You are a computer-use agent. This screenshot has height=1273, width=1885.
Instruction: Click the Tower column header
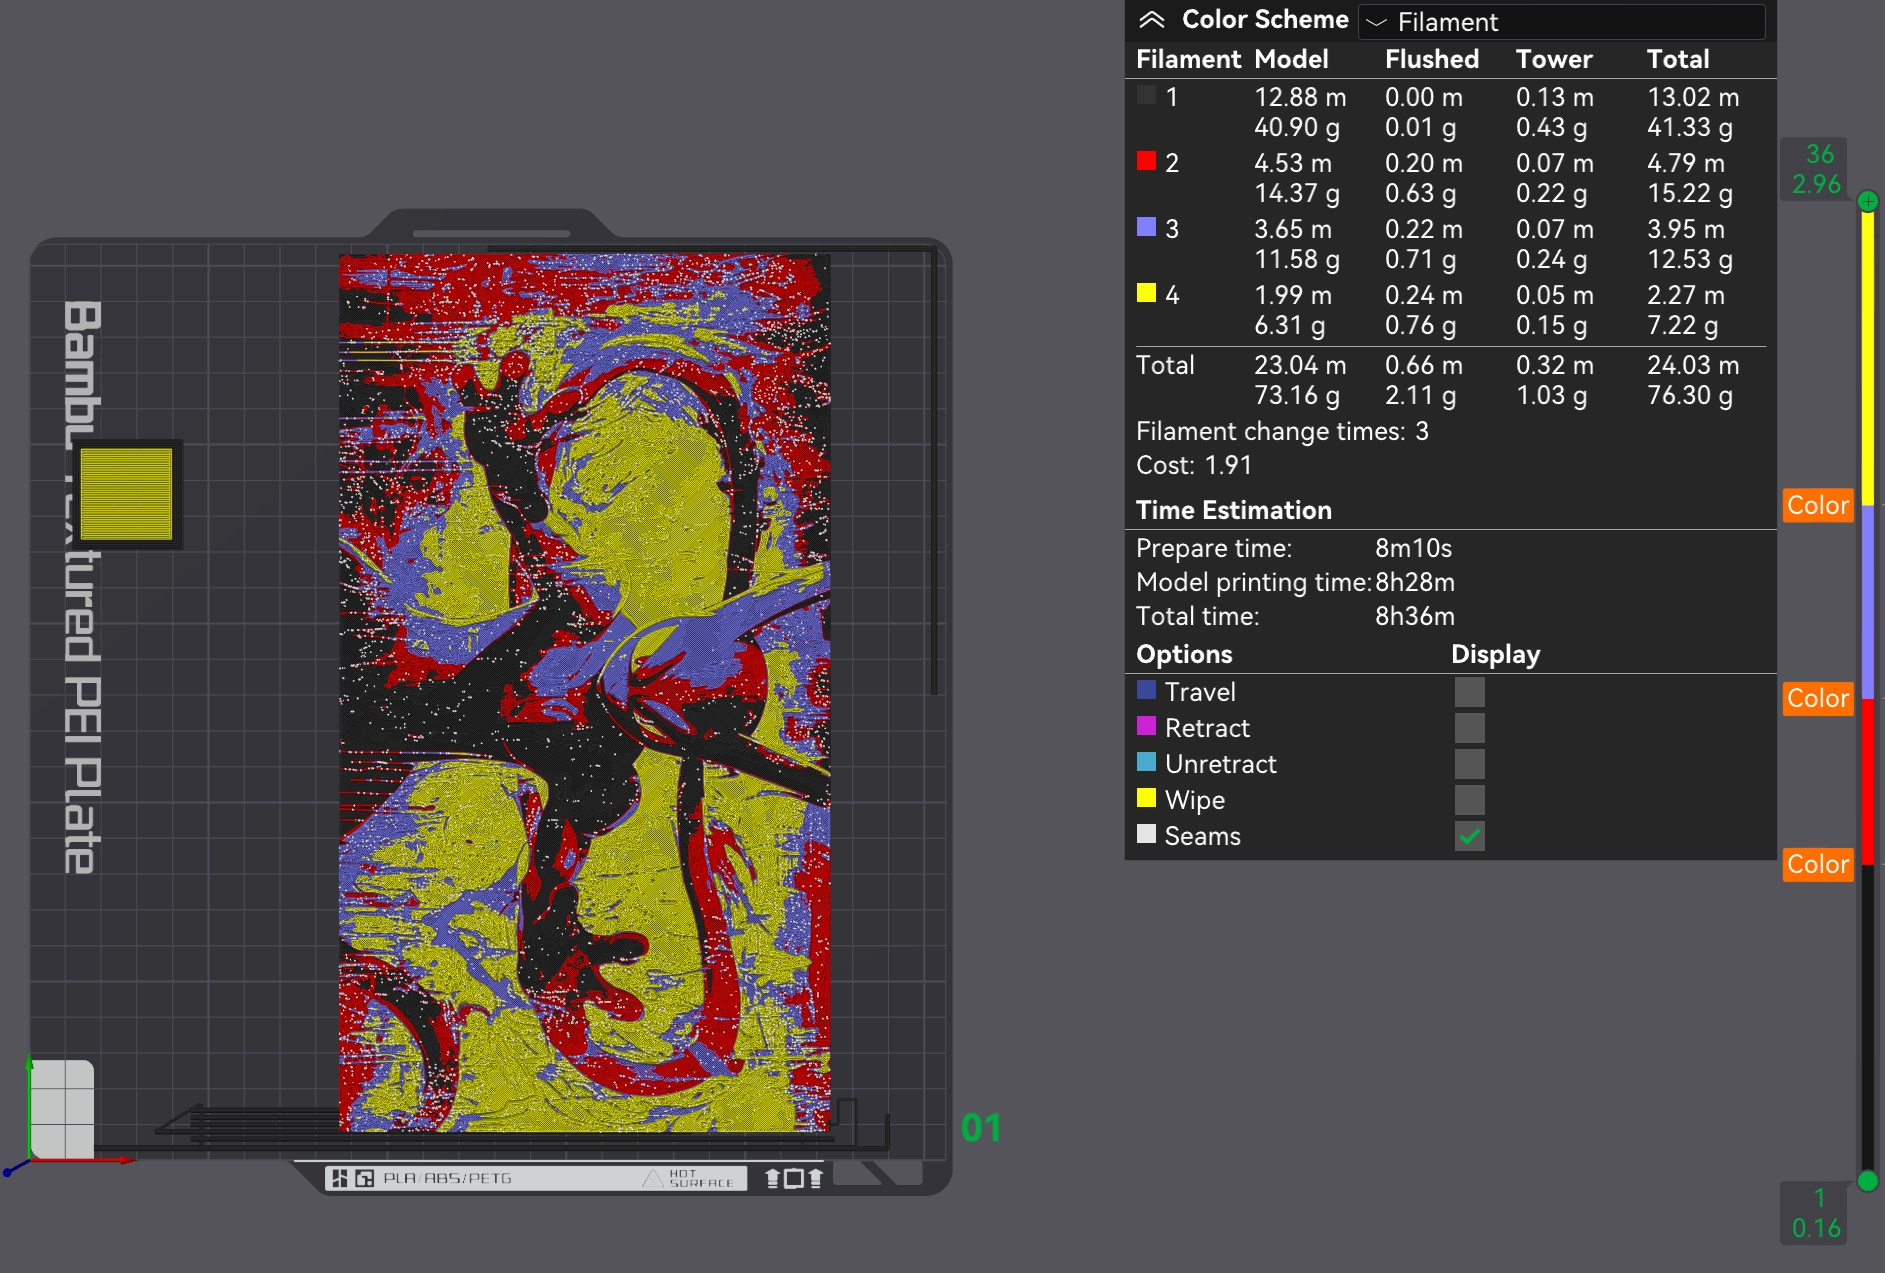(1554, 59)
